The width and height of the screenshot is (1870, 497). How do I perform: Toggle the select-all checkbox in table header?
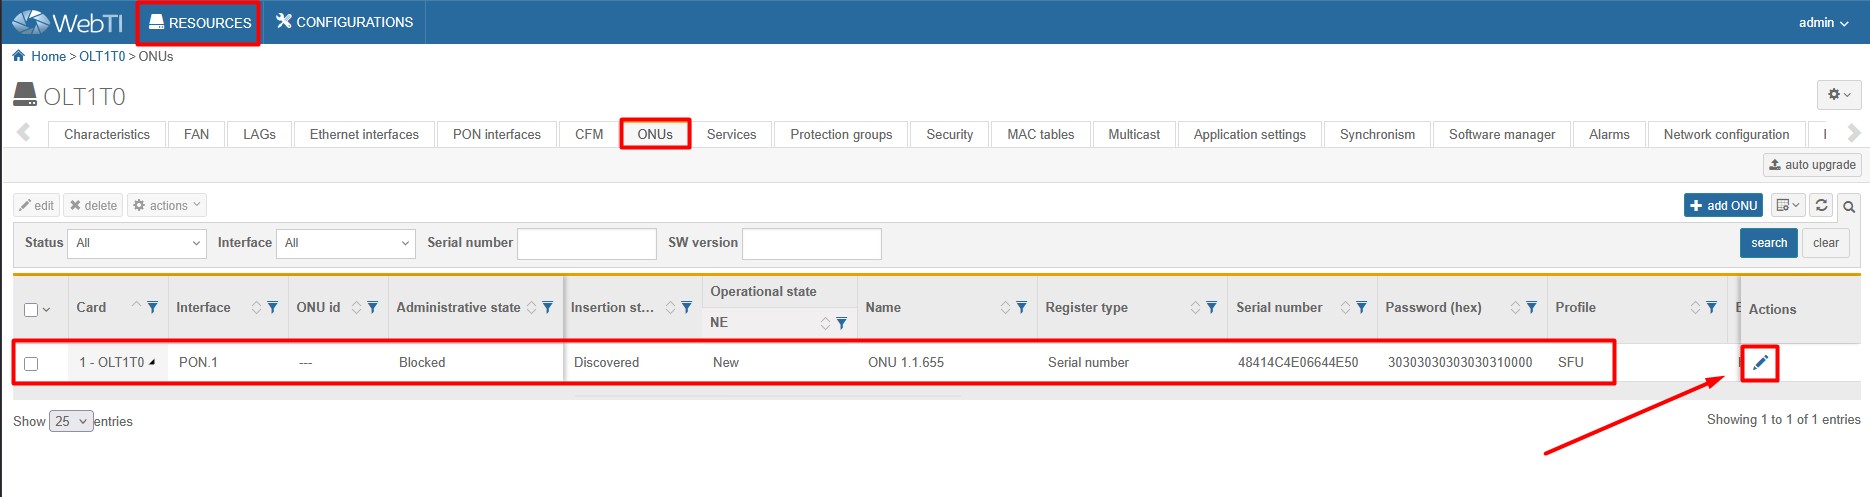[x=31, y=310]
